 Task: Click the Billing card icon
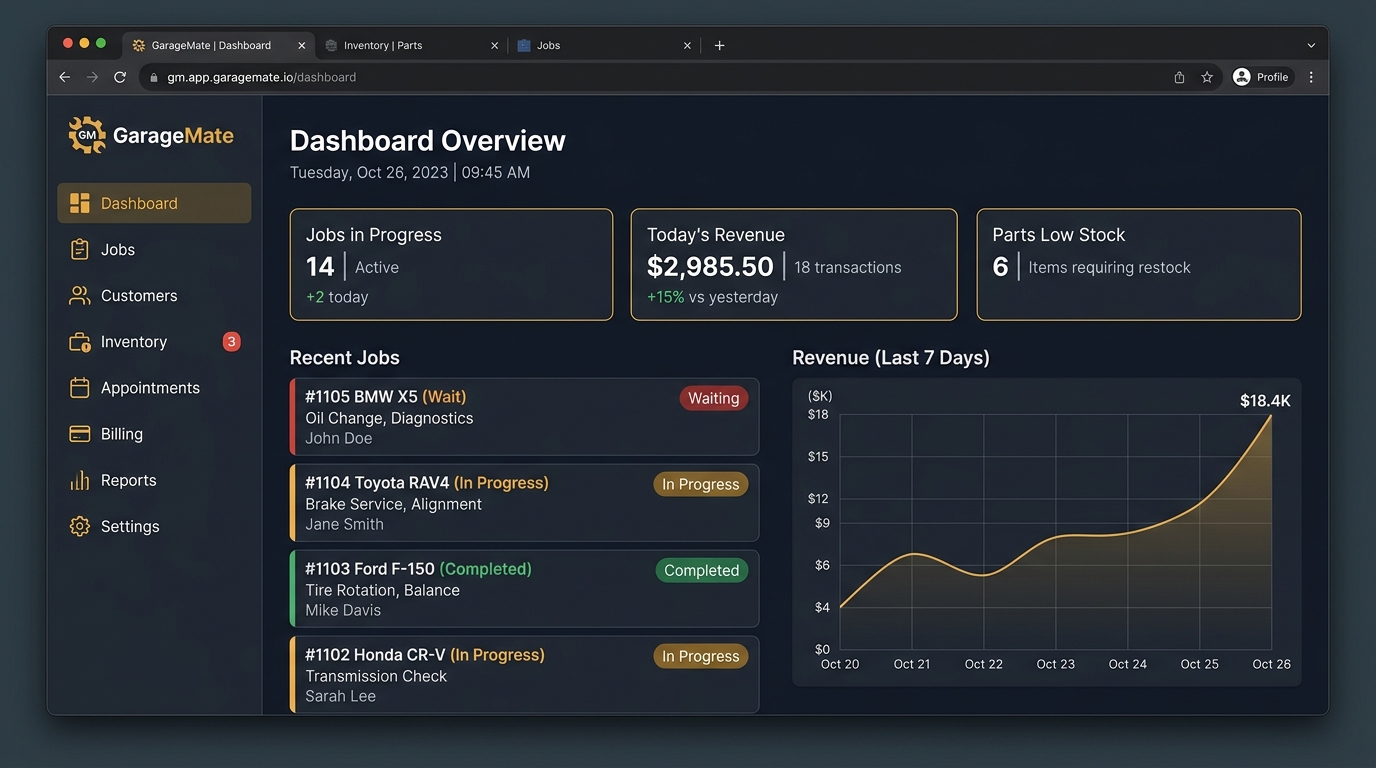pyautogui.click(x=79, y=434)
